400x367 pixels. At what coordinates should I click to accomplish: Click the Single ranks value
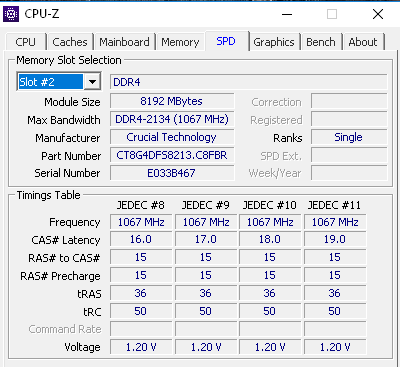[349, 137]
